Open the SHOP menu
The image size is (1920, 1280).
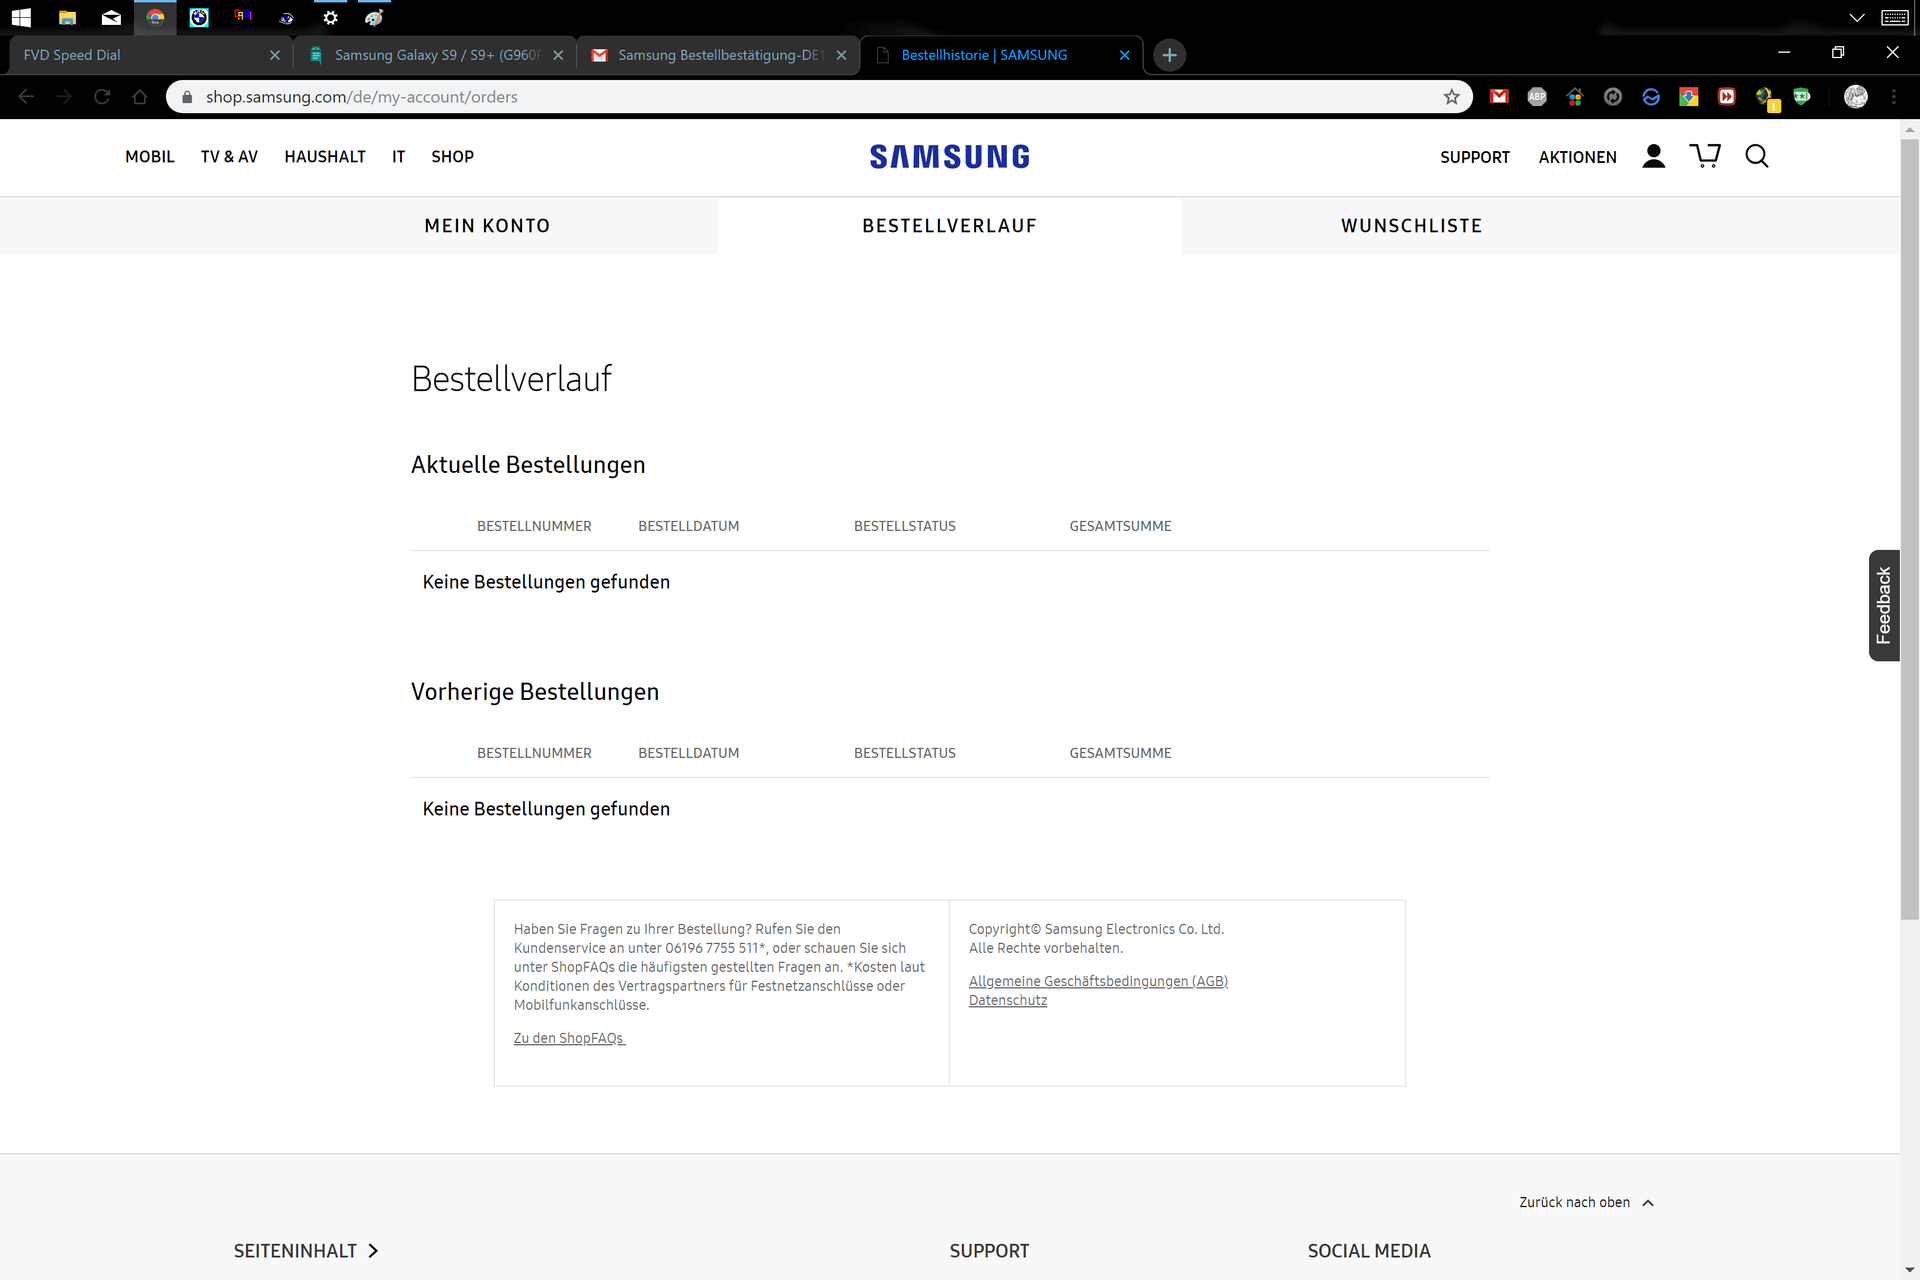point(452,157)
